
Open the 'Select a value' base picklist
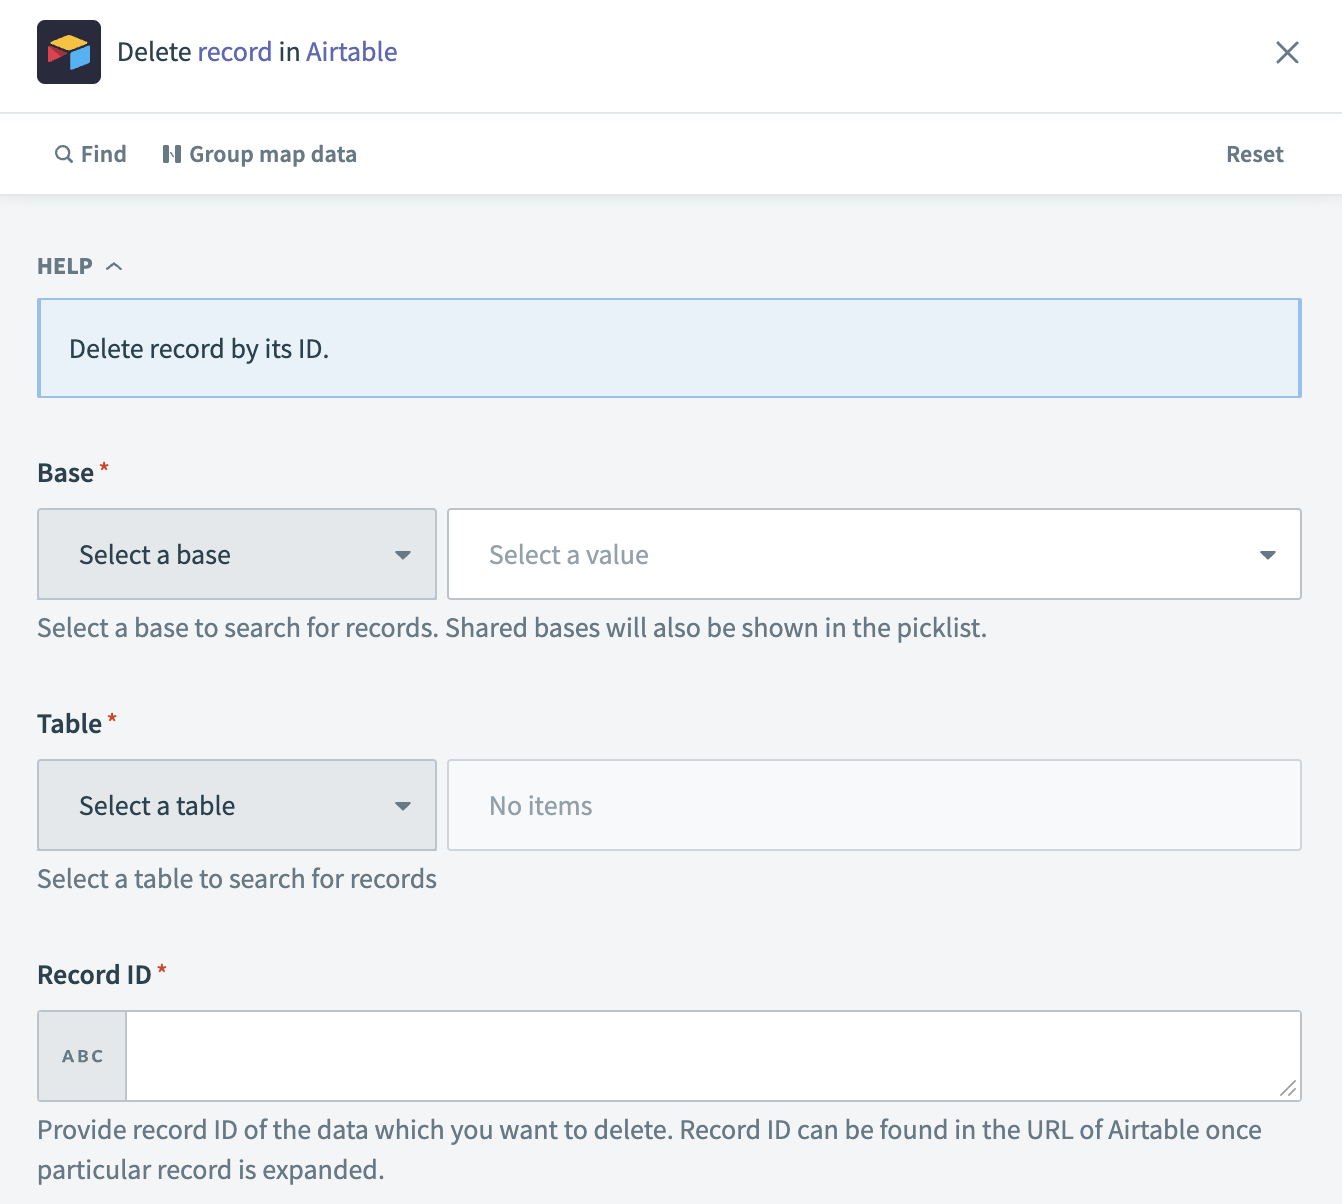(873, 555)
